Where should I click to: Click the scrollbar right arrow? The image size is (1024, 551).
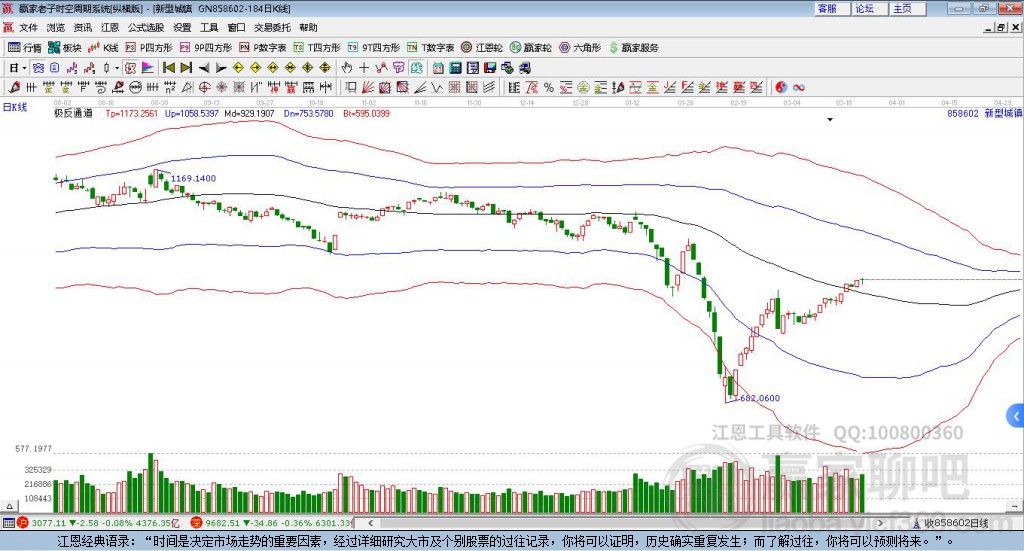tap(880, 523)
